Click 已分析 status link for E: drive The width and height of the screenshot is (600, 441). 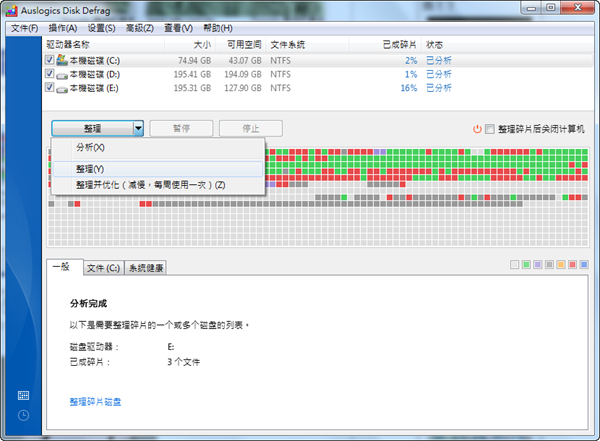click(x=439, y=88)
